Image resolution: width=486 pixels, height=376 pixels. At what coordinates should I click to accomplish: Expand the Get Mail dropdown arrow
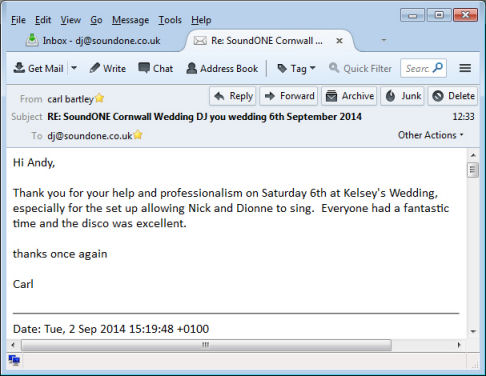74,68
